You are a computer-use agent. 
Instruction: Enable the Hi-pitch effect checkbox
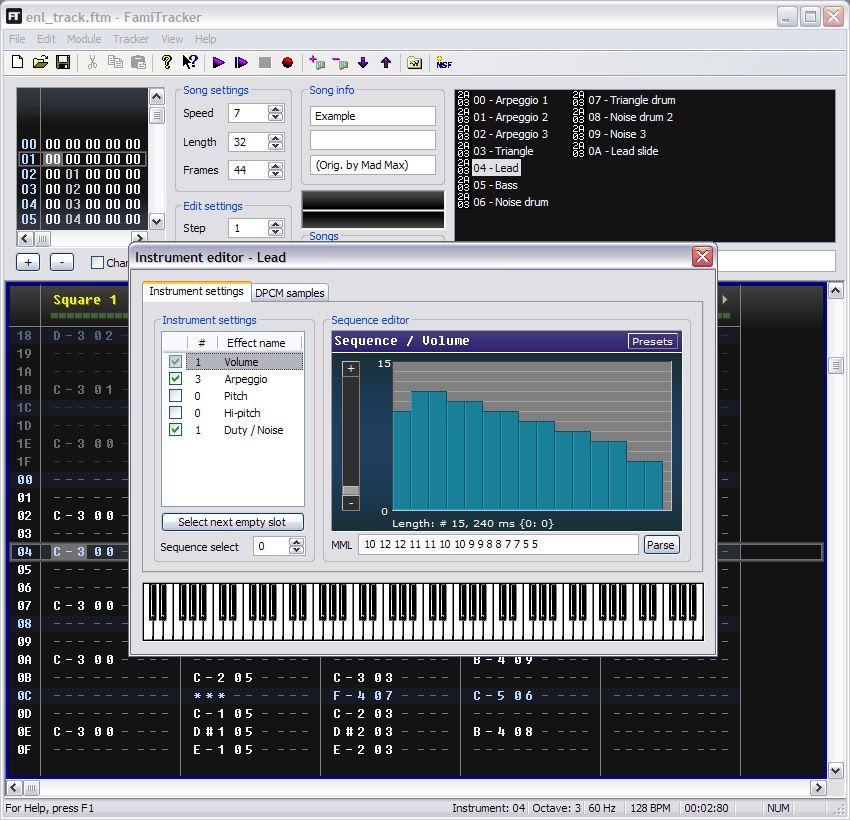point(176,413)
